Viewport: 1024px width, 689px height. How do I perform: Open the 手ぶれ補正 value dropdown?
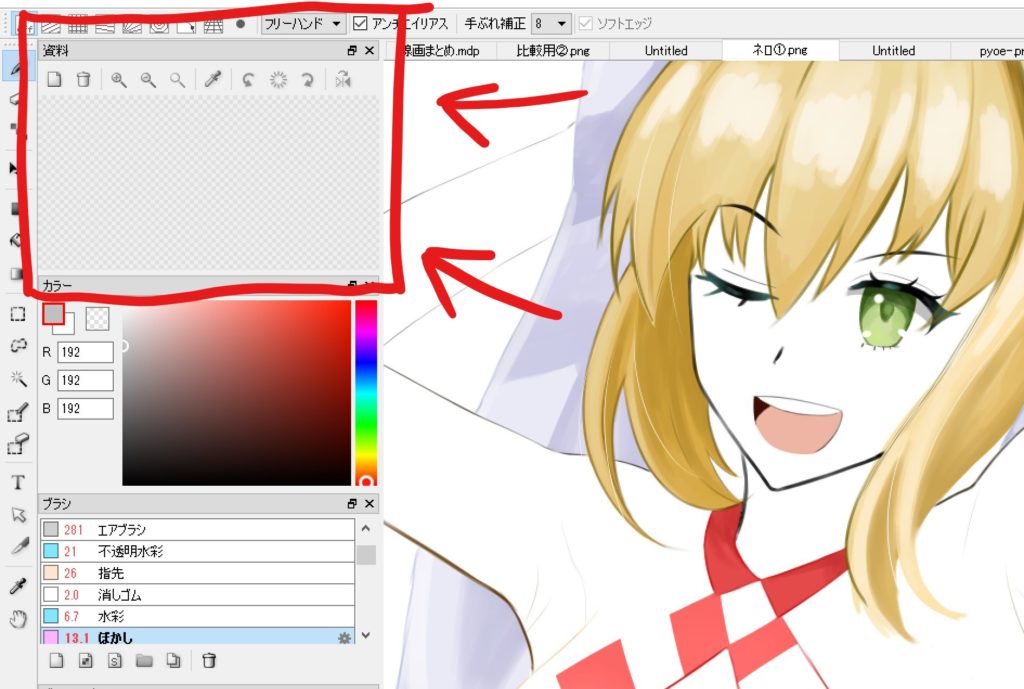(551, 22)
